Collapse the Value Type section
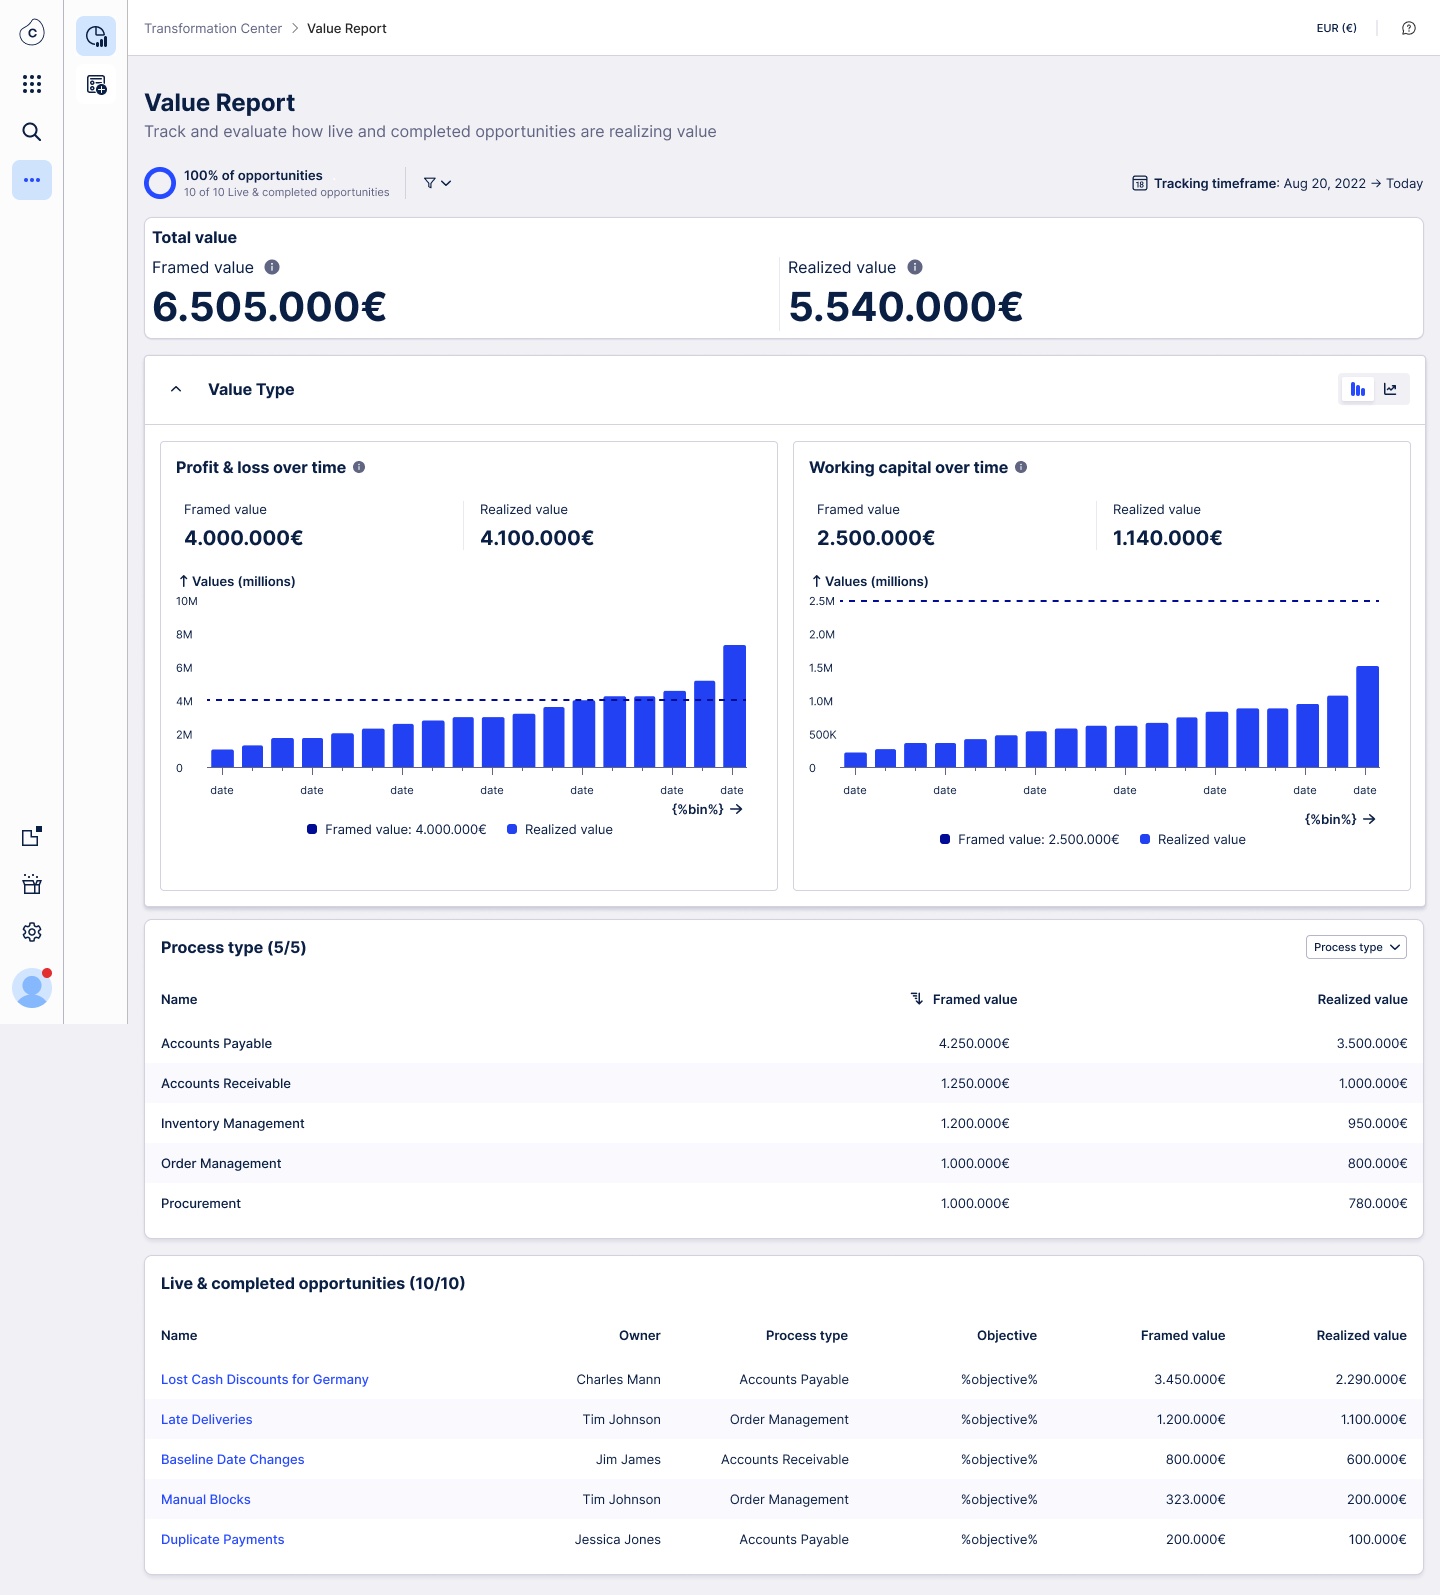 point(176,389)
